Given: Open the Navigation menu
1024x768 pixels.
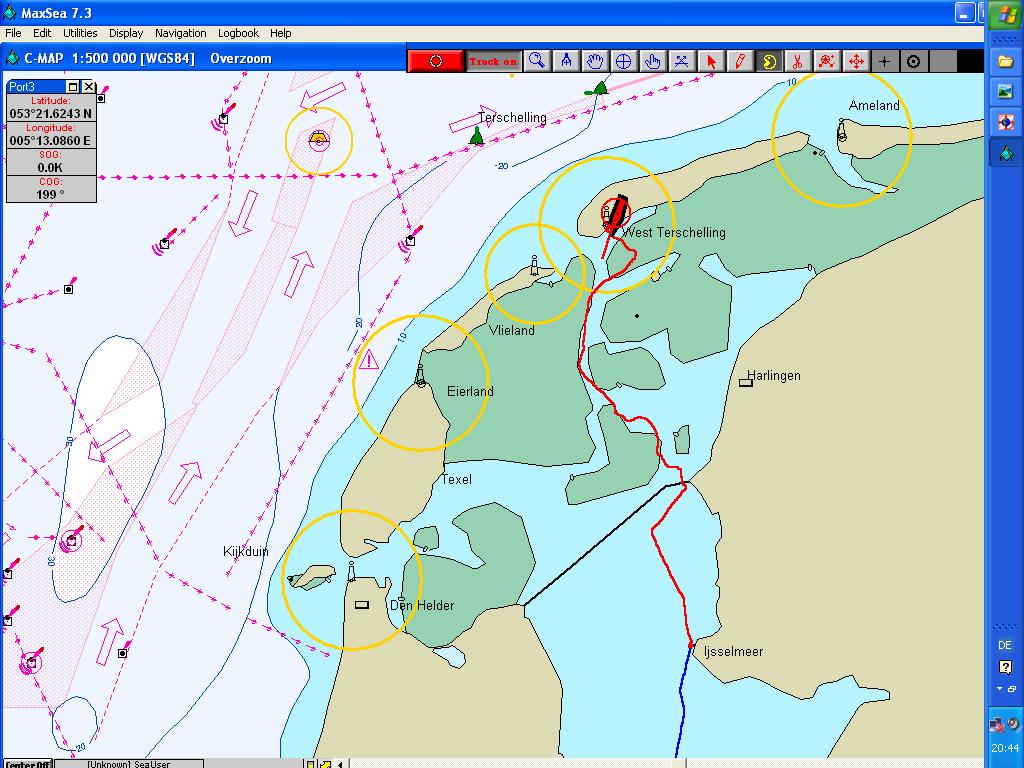Looking at the screenshot, I should click(x=180, y=33).
